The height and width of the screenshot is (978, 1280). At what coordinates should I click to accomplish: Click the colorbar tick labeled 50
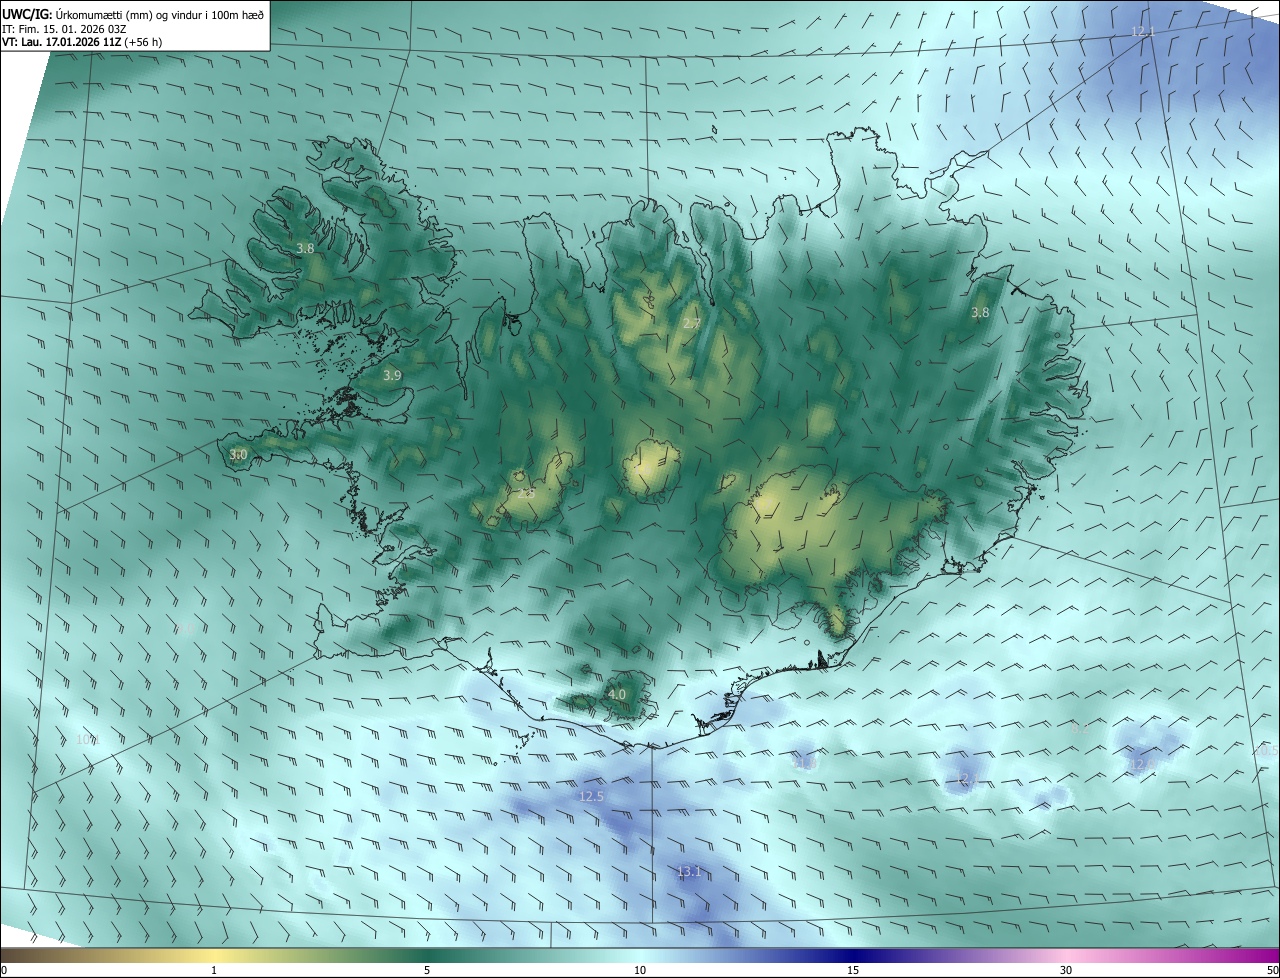[x=1272, y=970]
